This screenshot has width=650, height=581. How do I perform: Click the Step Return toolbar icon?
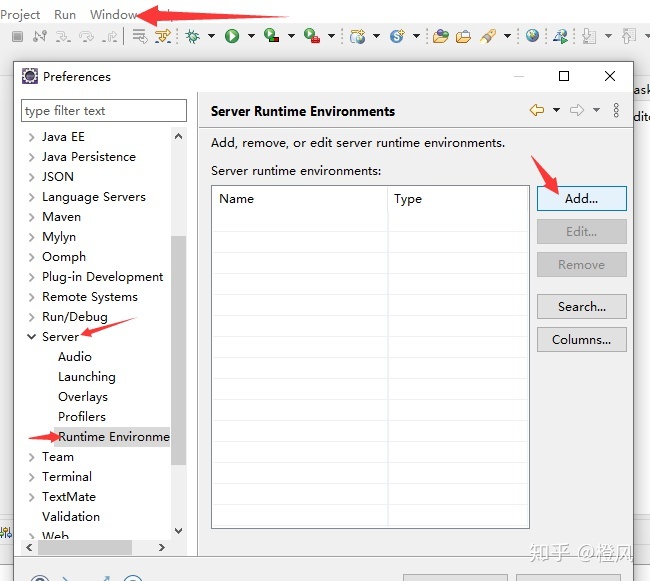(109, 36)
